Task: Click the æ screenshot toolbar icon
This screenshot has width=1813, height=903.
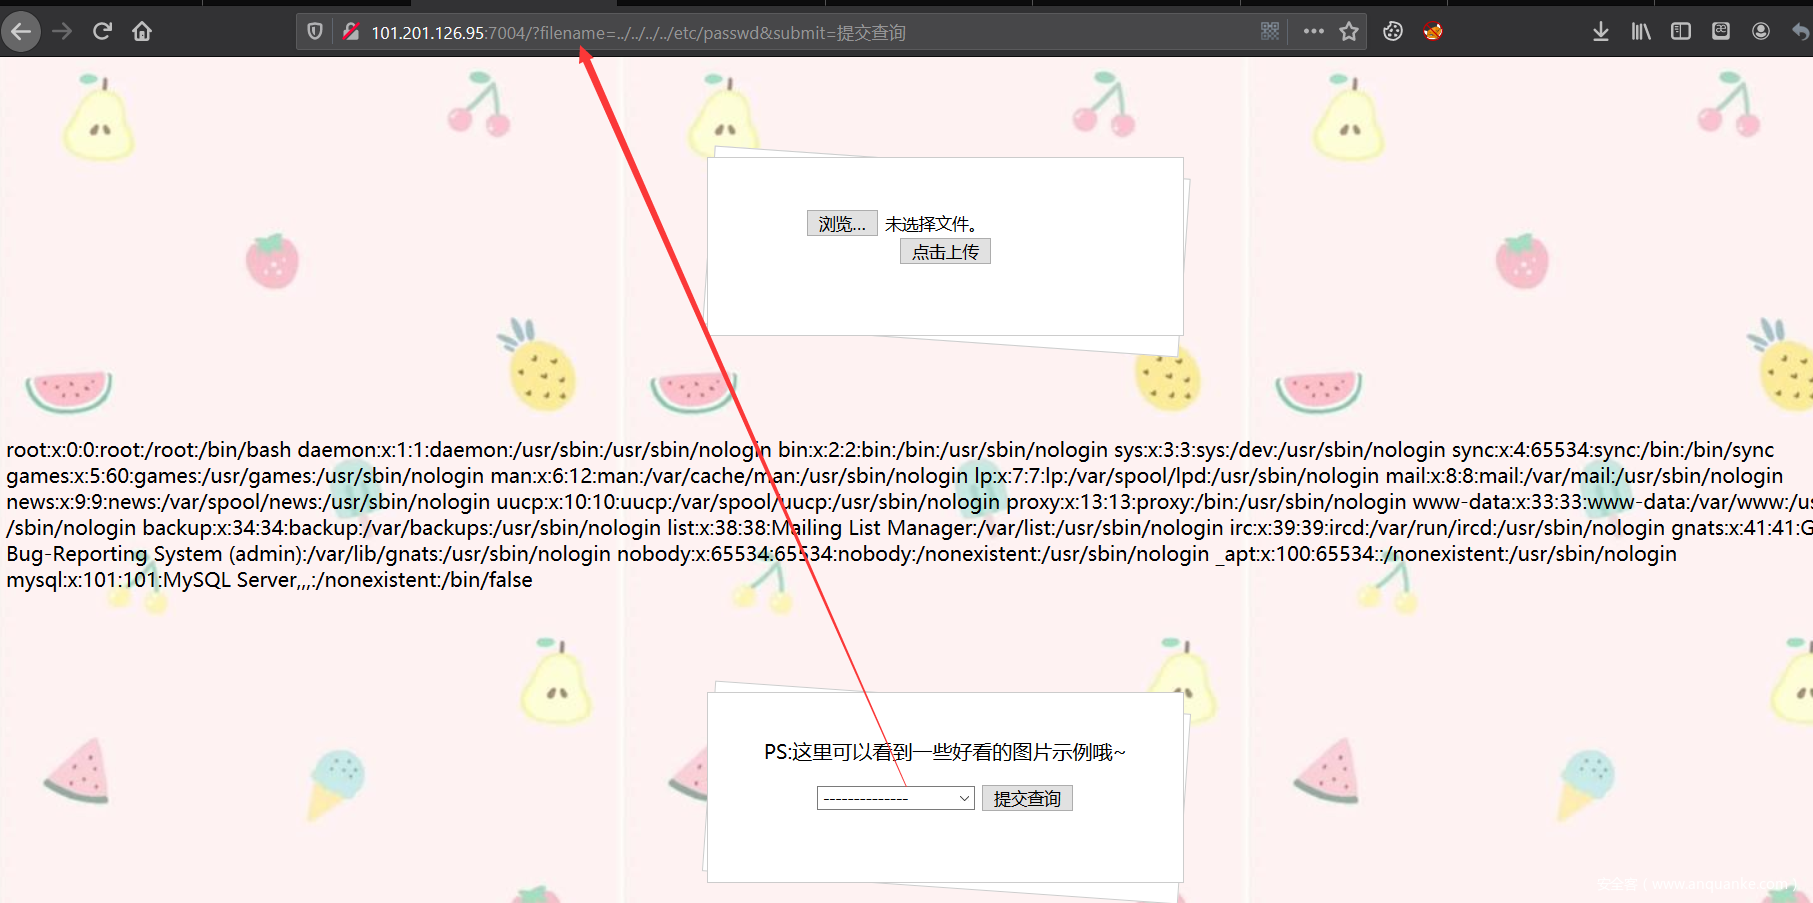Action: click(x=1721, y=32)
